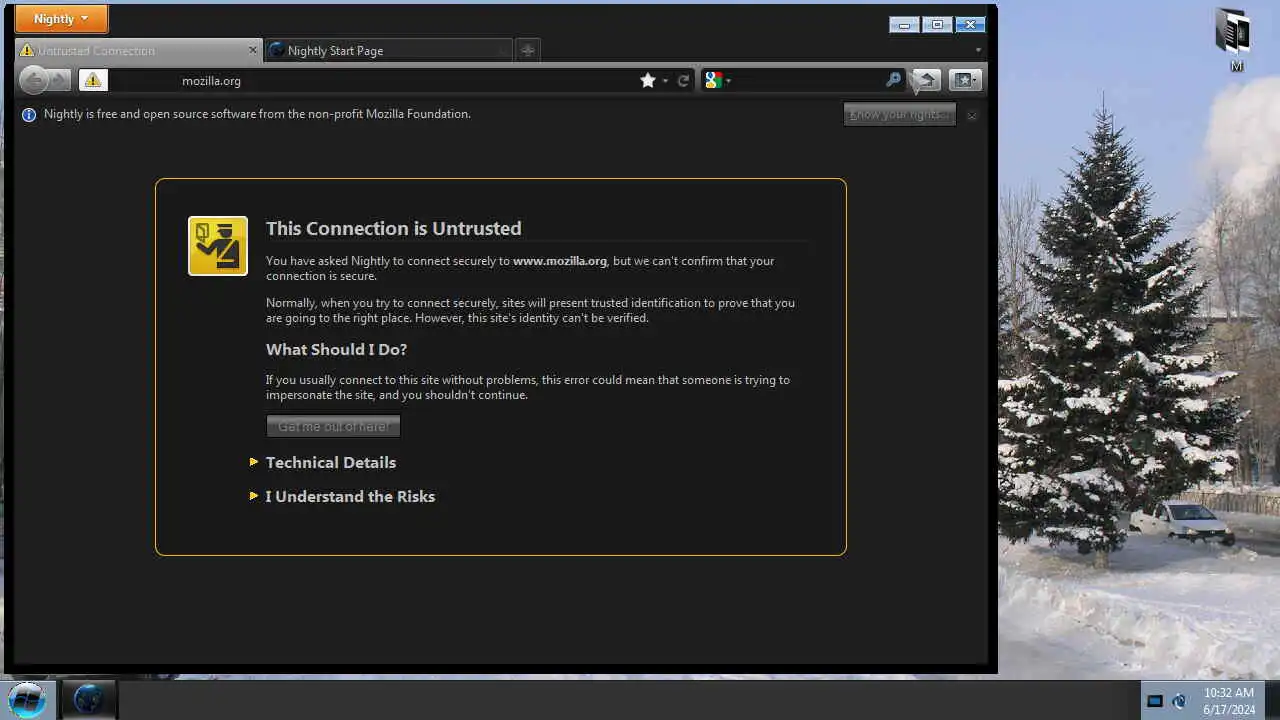Open a new tab with the plus button

tap(528, 50)
